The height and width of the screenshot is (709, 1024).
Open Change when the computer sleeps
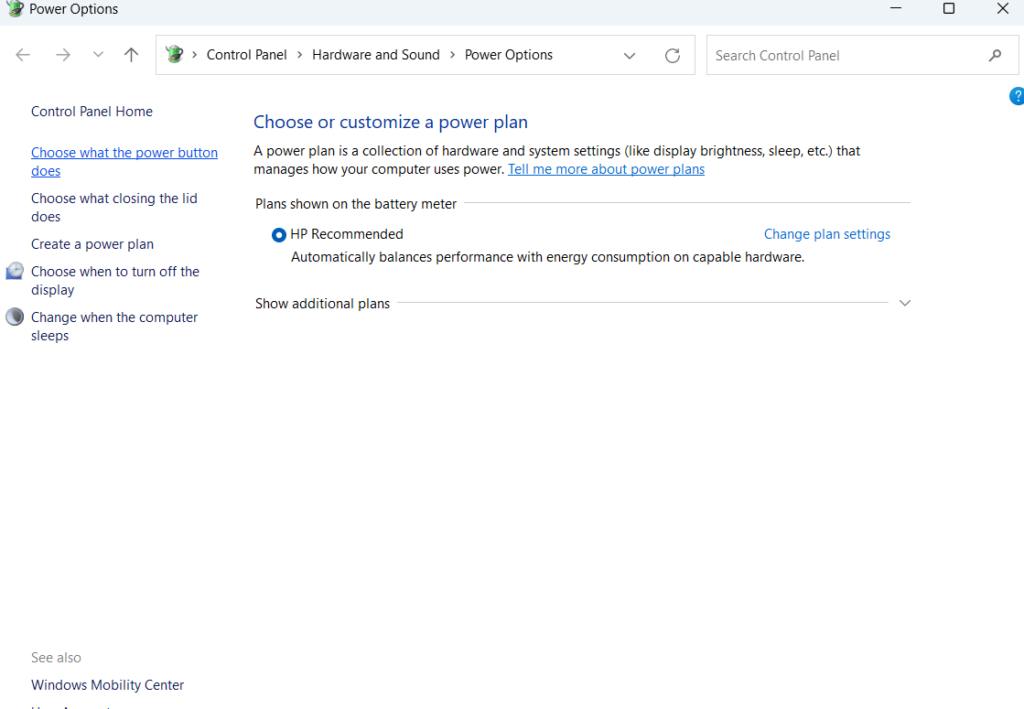[114, 326]
